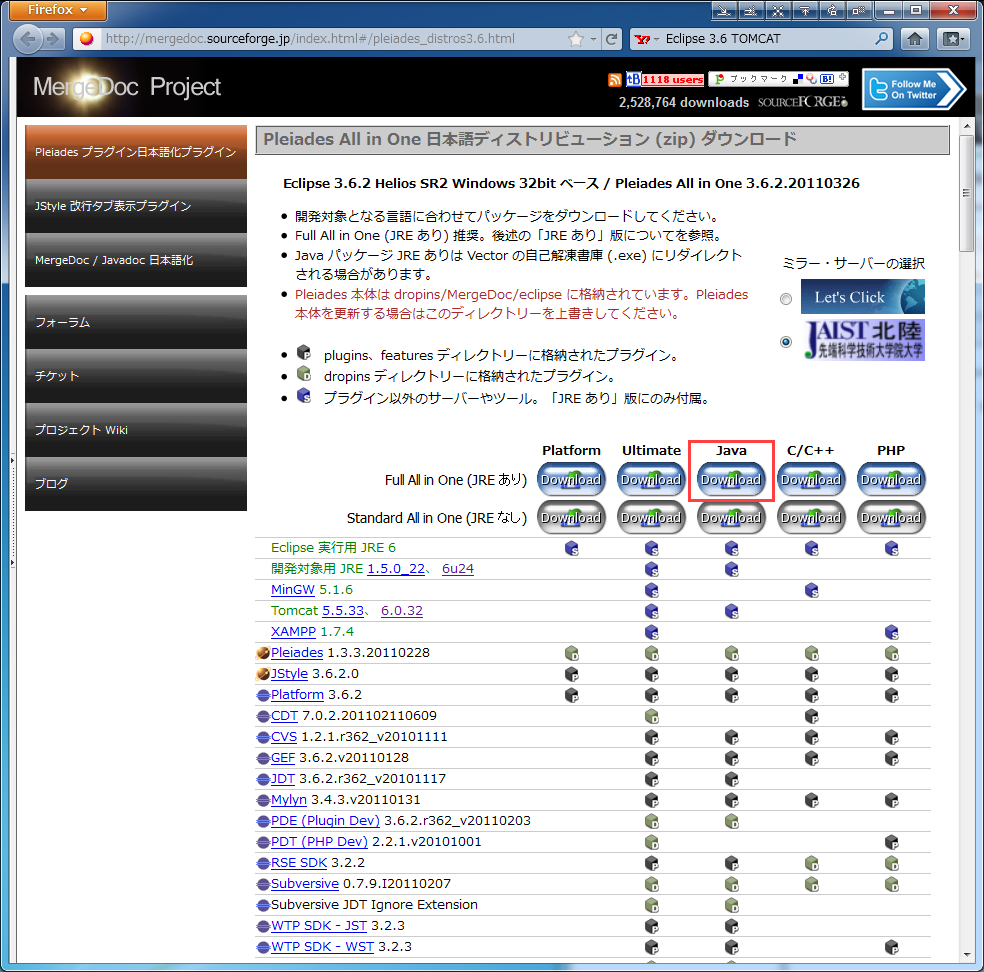Download Full All in One Ultimate package

tap(651, 479)
